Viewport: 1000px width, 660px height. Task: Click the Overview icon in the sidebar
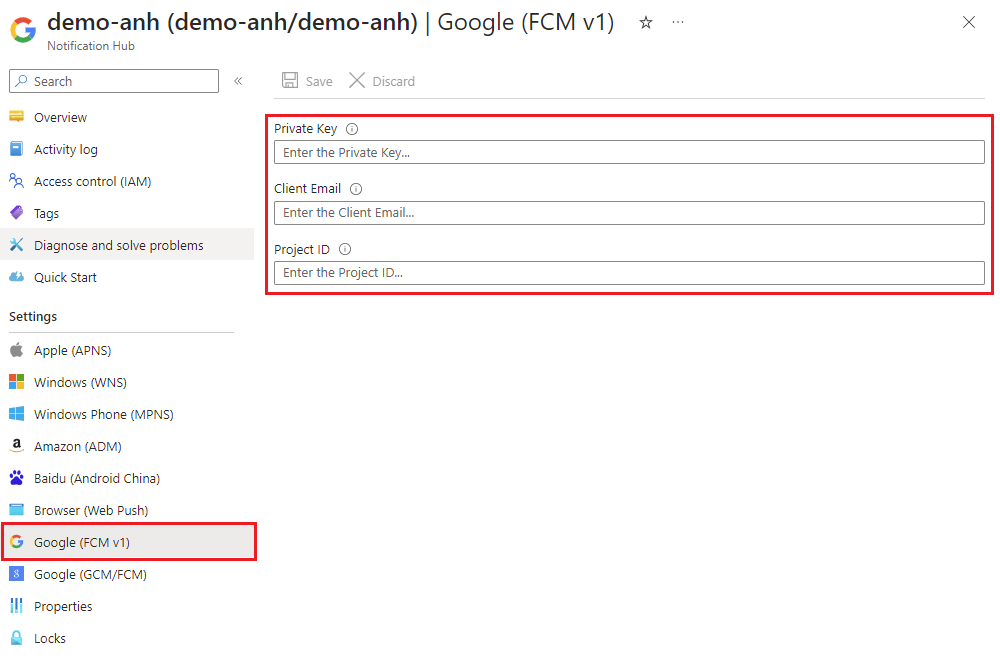[x=17, y=117]
